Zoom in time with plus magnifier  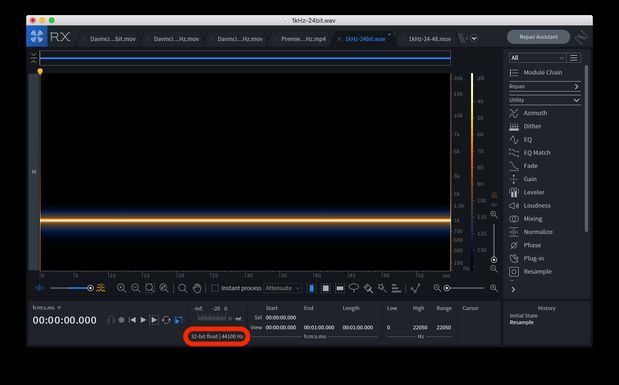(121, 288)
